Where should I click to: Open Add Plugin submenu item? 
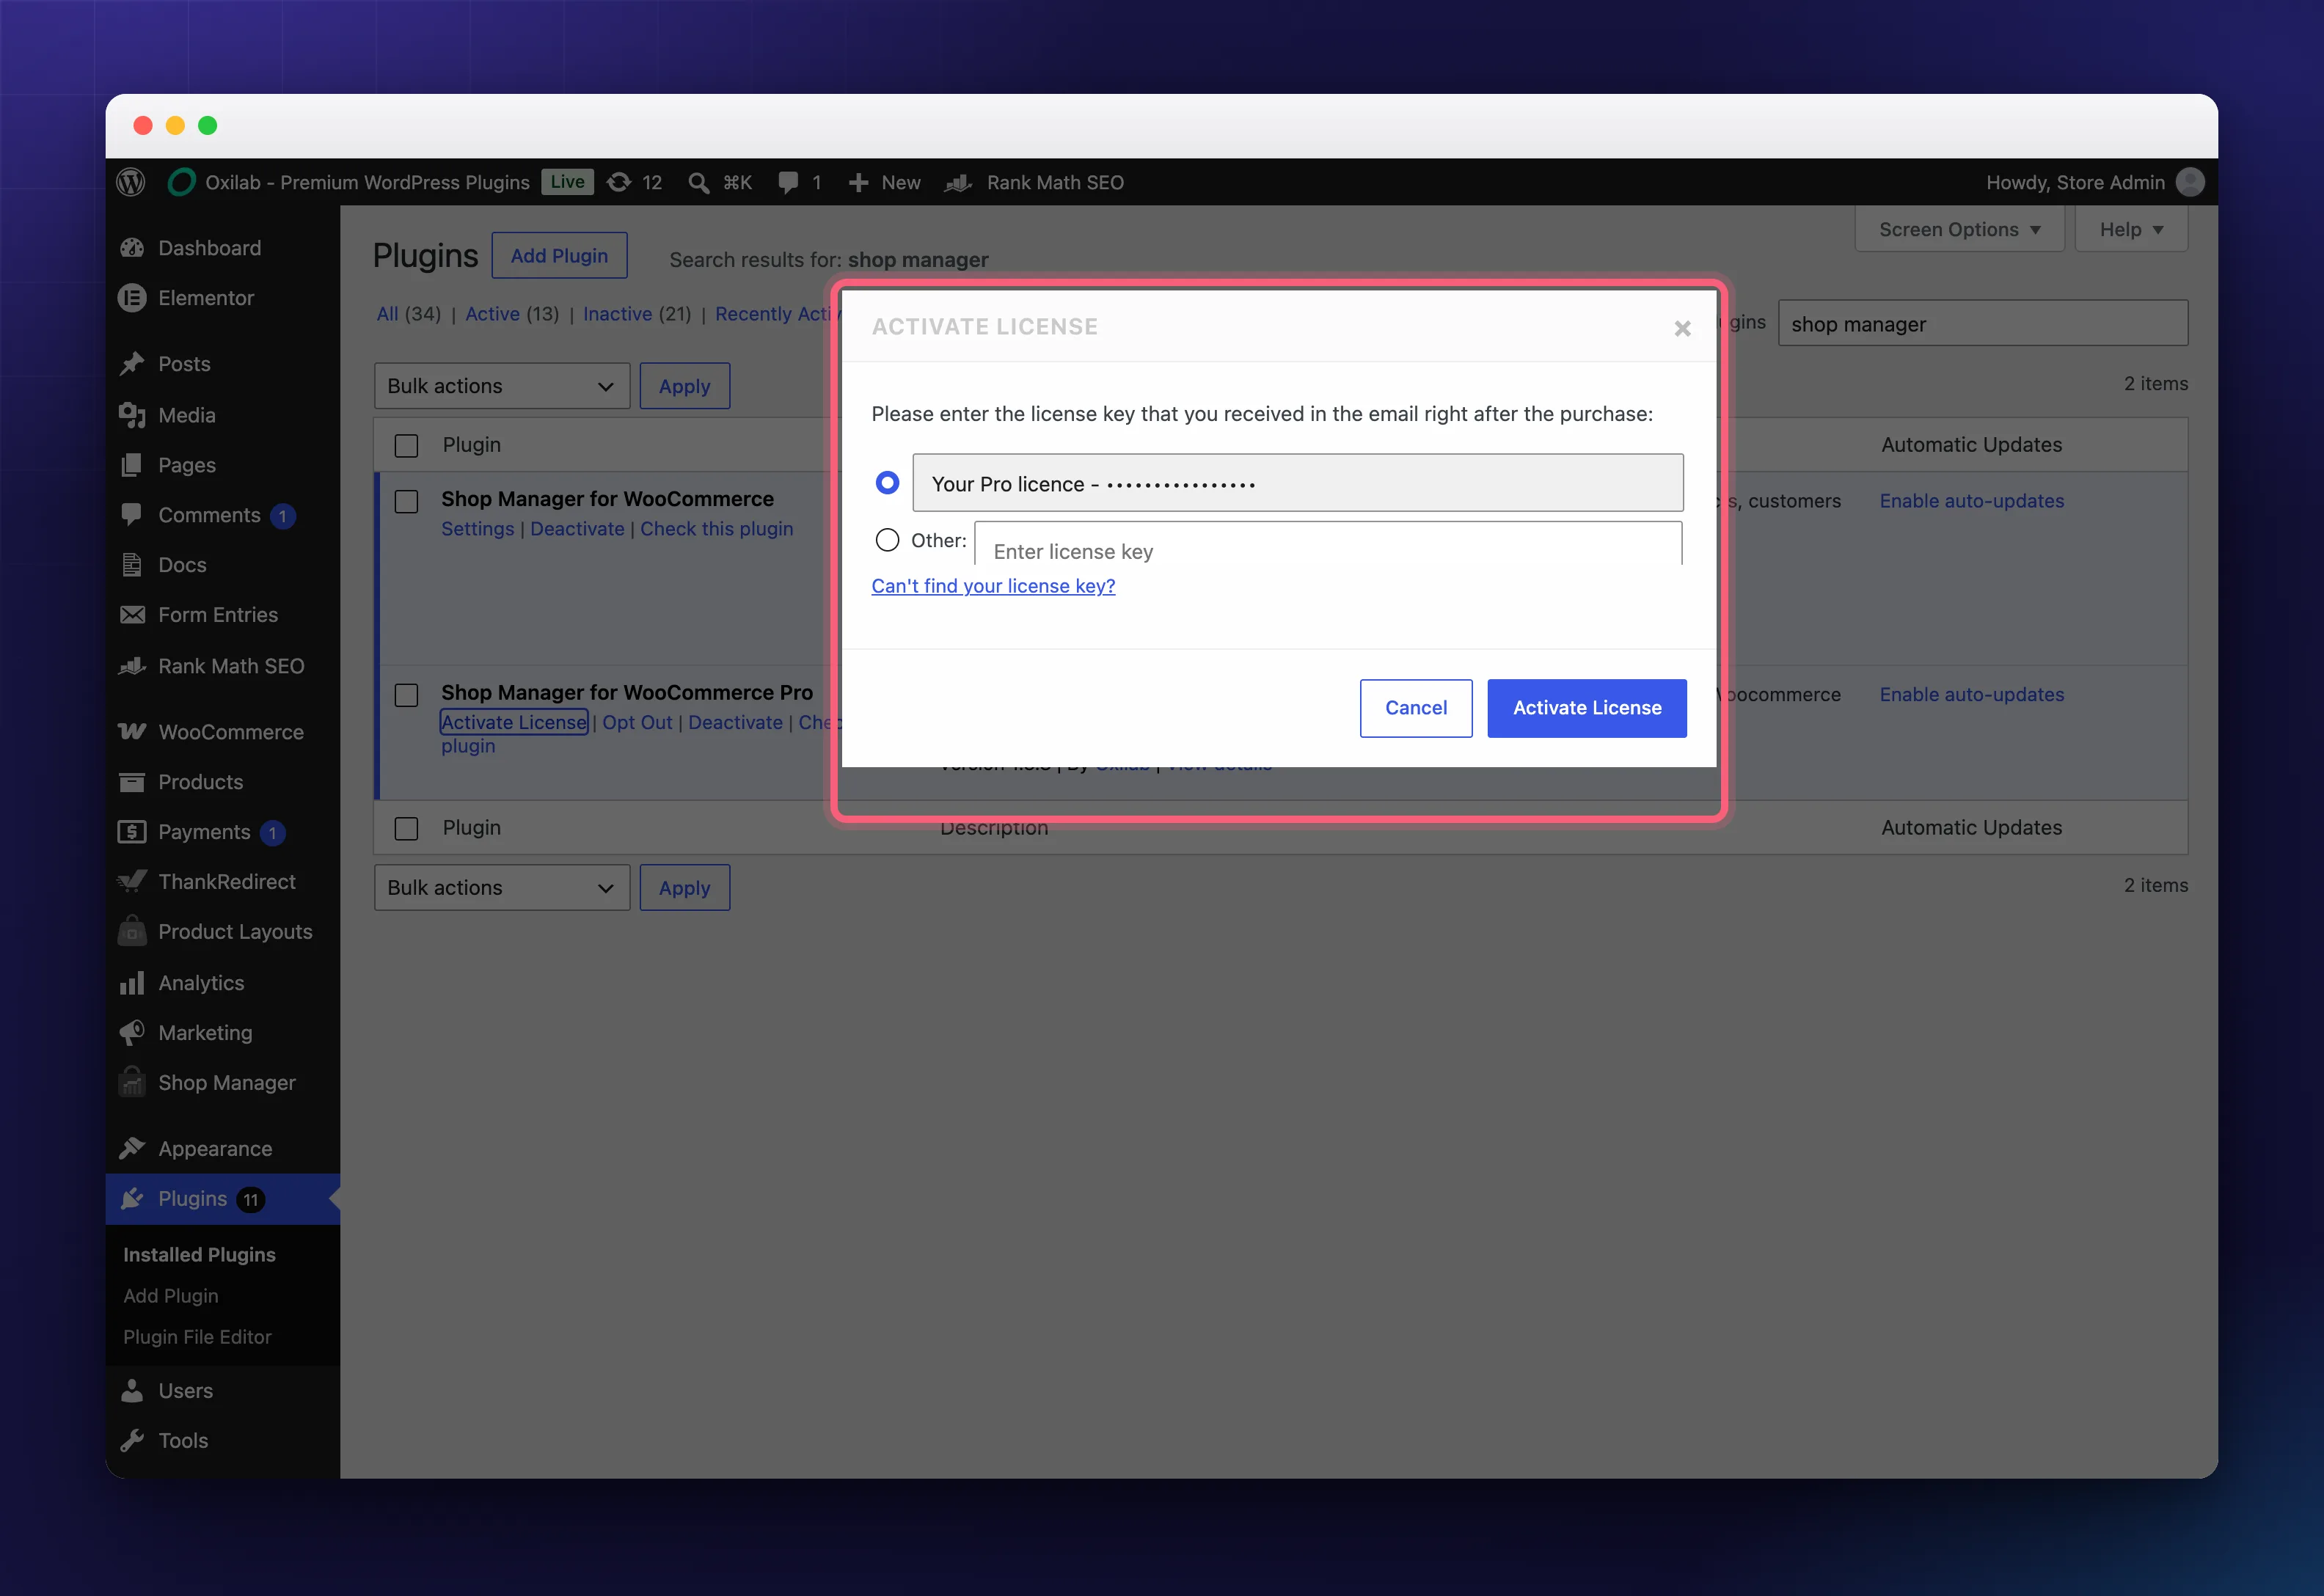pos(171,1296)
